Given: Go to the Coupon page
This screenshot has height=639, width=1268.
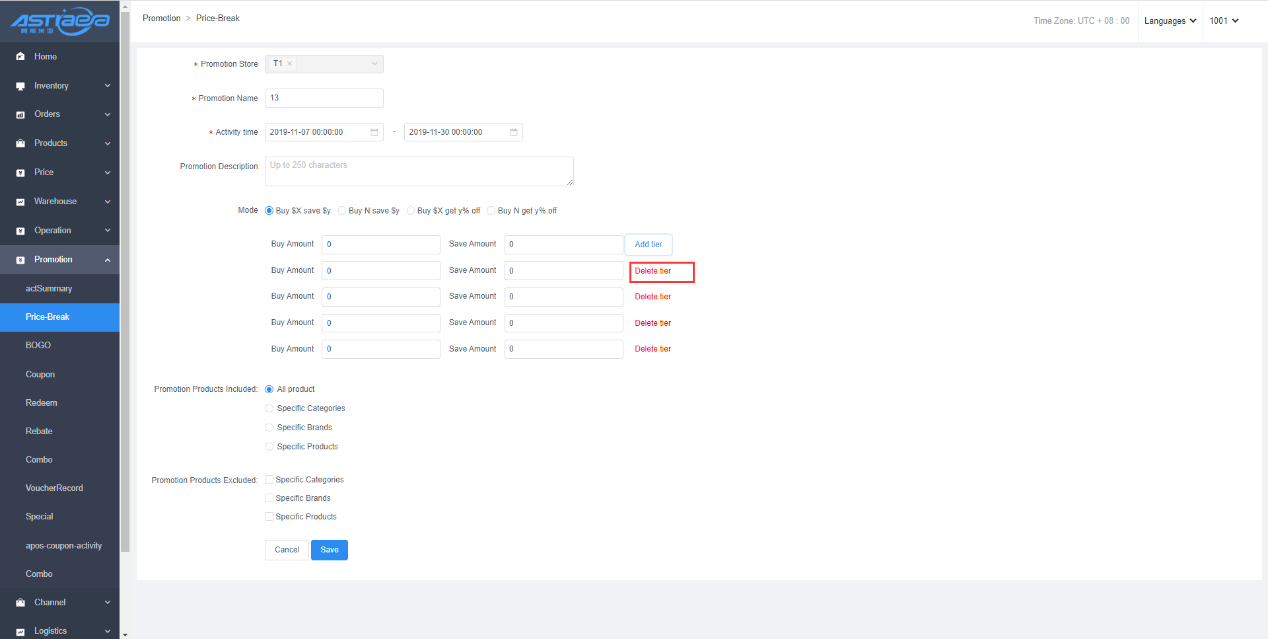Looking at the screenshot, I should tap(40, 374).
